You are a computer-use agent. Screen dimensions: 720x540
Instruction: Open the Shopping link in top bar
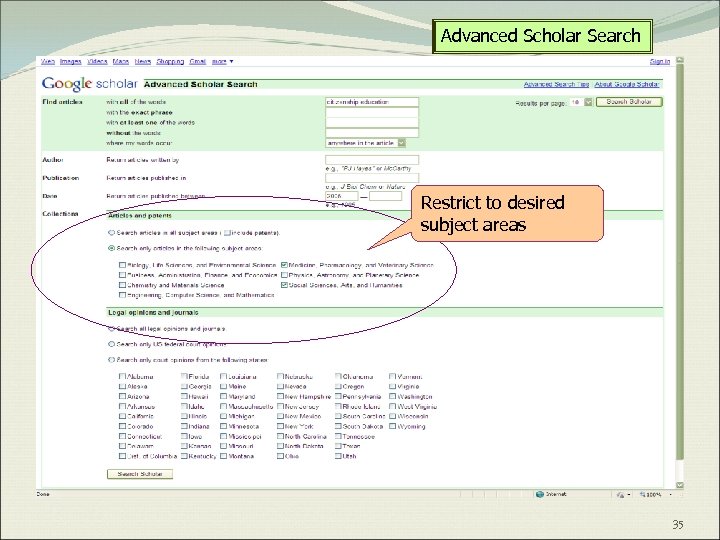point(170,62)
